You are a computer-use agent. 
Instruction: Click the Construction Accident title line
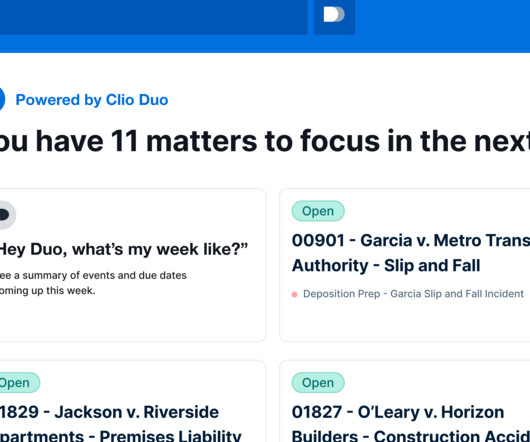(x=411, y=436)
